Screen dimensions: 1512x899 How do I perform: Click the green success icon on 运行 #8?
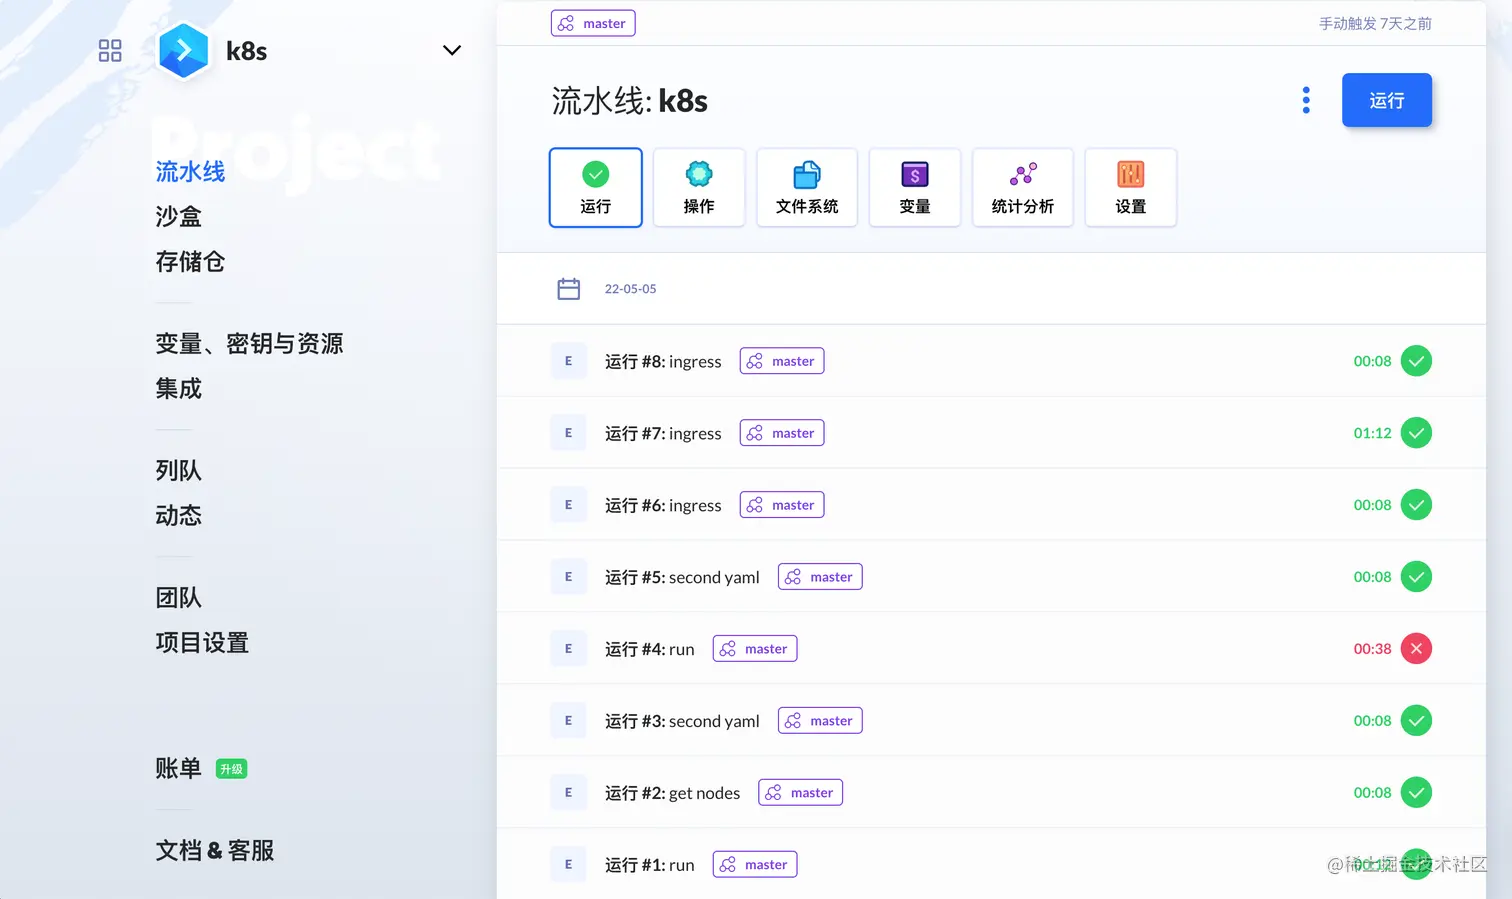click(x=1416, y=361)
